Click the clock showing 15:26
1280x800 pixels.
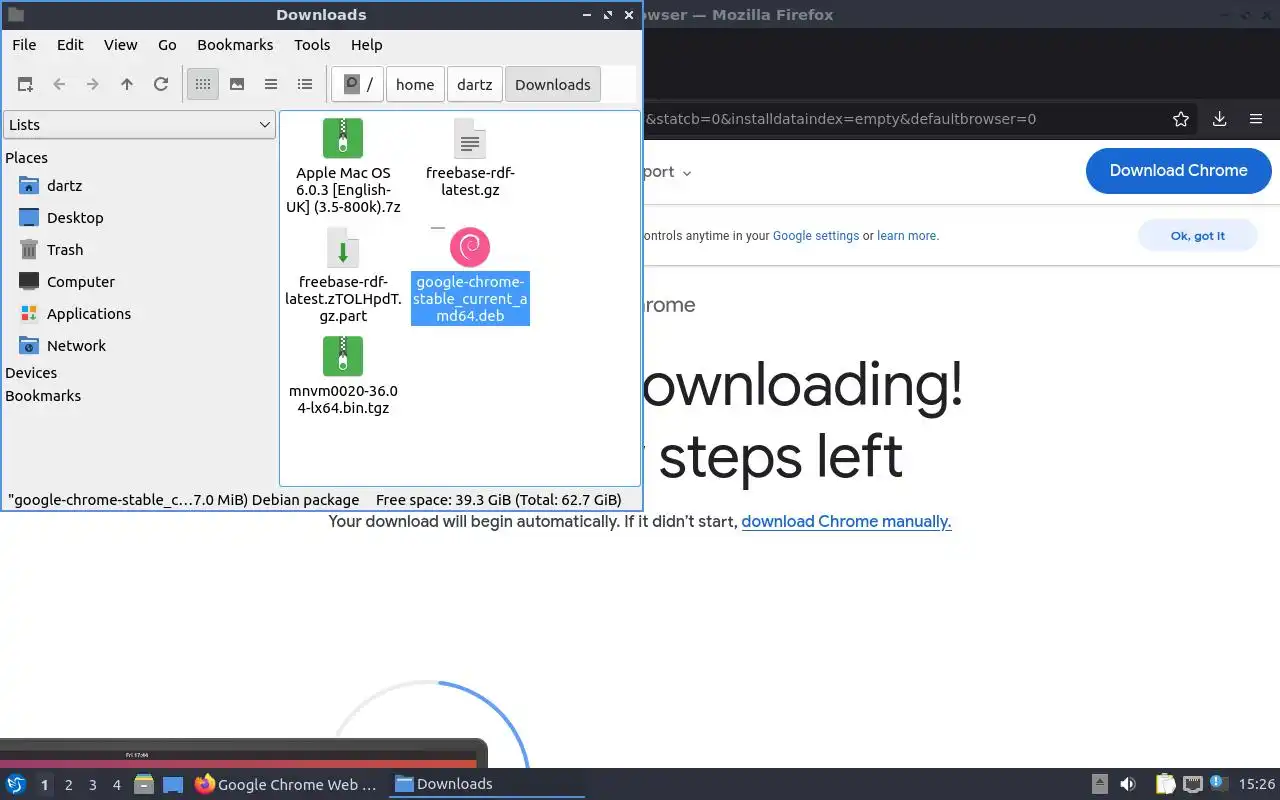point(1257,785)
